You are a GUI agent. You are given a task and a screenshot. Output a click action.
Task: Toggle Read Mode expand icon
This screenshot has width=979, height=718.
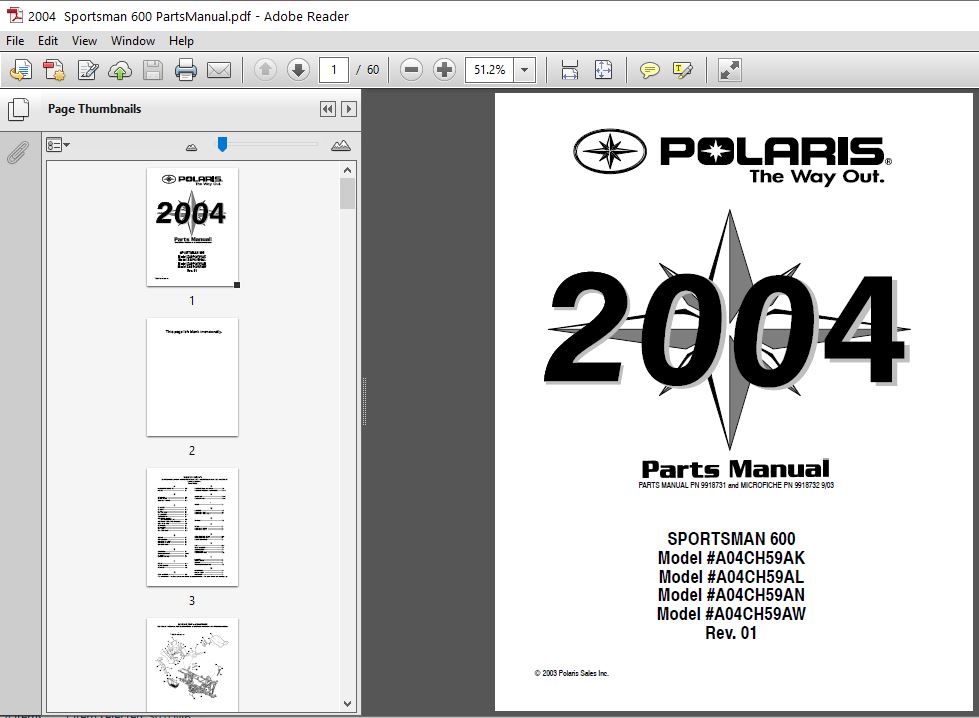click(729, 70)
